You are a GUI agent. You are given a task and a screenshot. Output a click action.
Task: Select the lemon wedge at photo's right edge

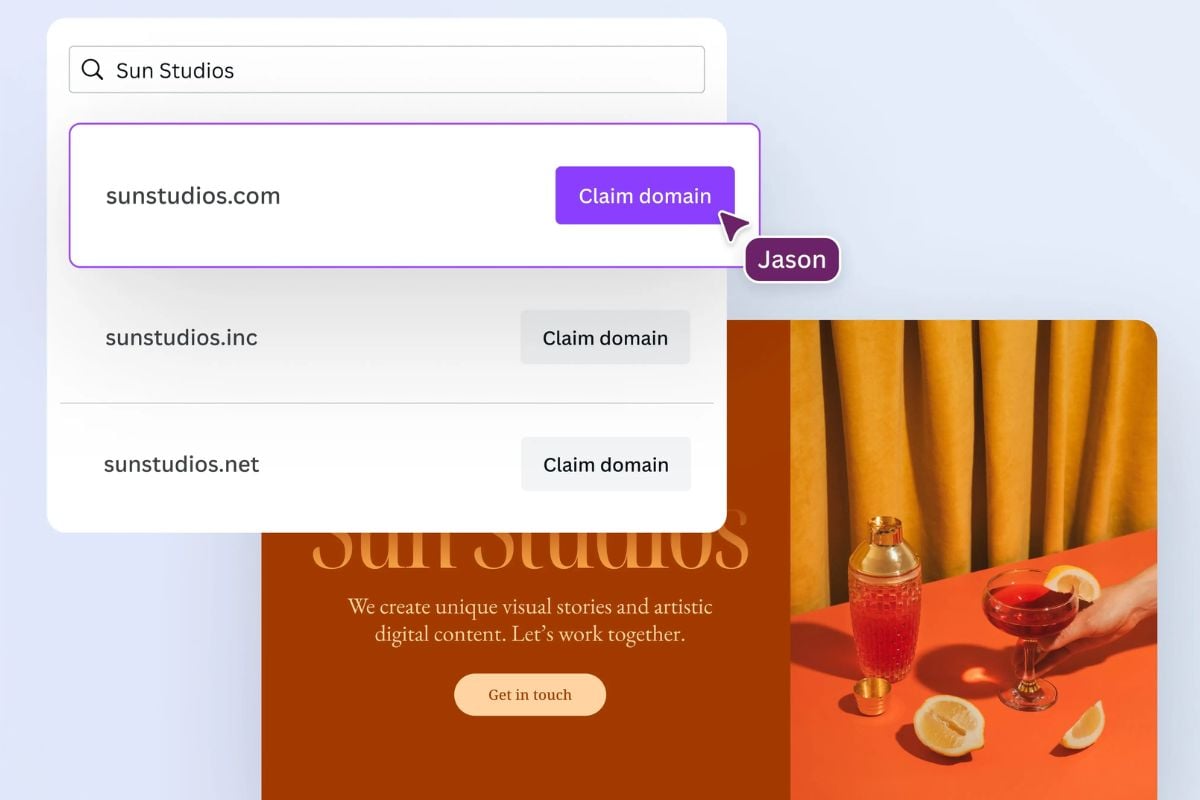point(1083,724)
